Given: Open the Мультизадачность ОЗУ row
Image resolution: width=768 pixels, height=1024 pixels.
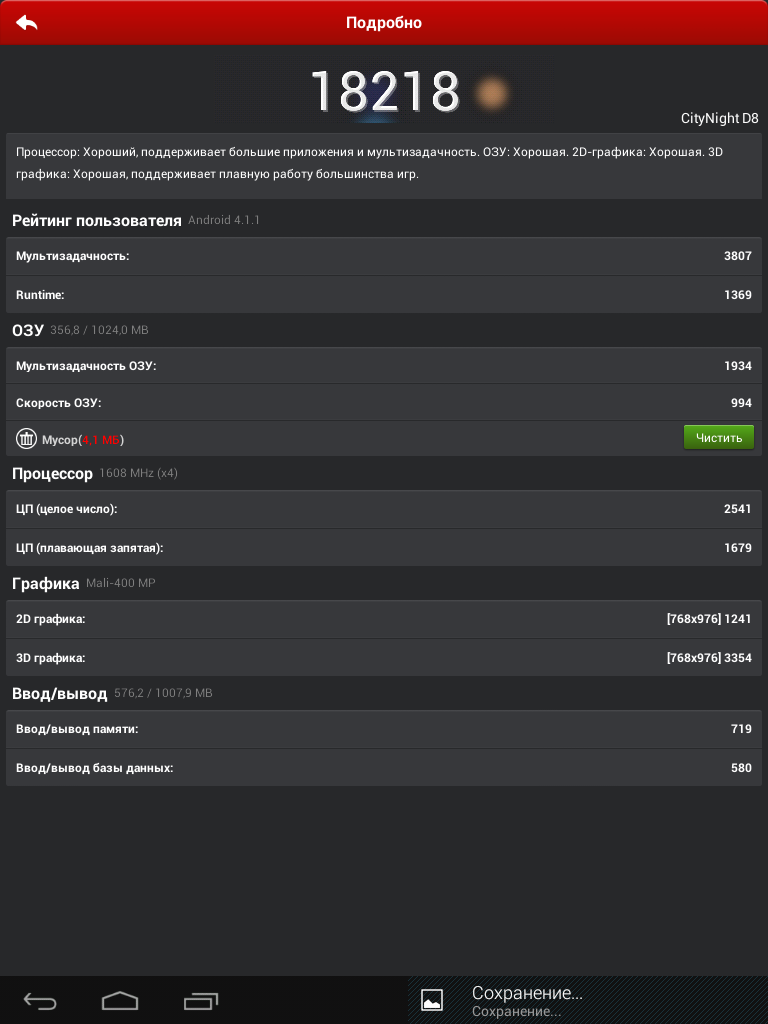Looking at the screenshot, I should coord(384,366).
